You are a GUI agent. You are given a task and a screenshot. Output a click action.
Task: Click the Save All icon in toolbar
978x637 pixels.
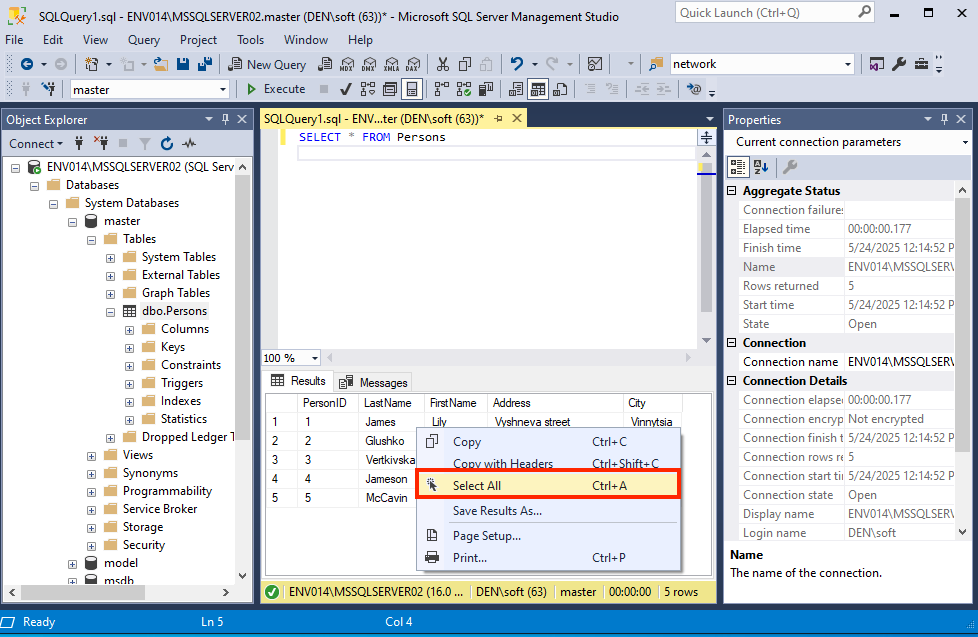[205, 64]
